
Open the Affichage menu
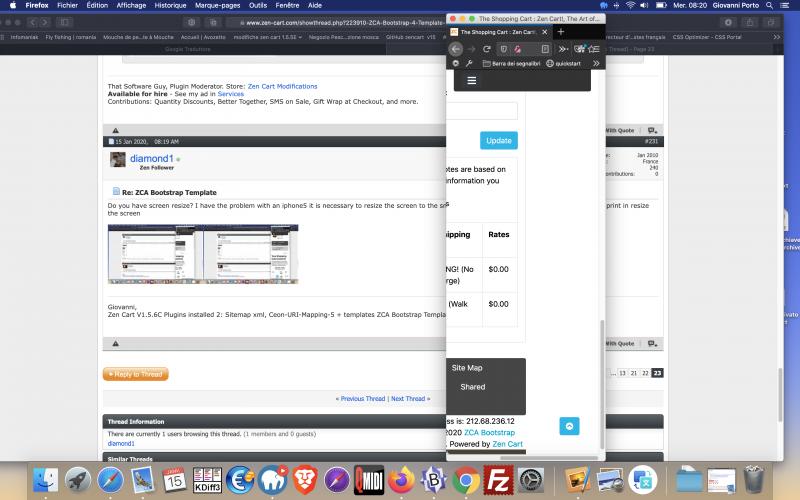pos(131,5)
